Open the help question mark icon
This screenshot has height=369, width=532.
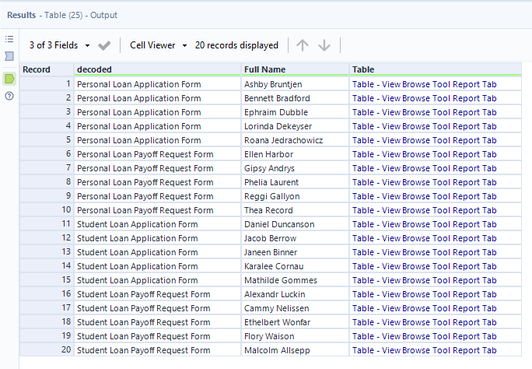coord(9,96)
